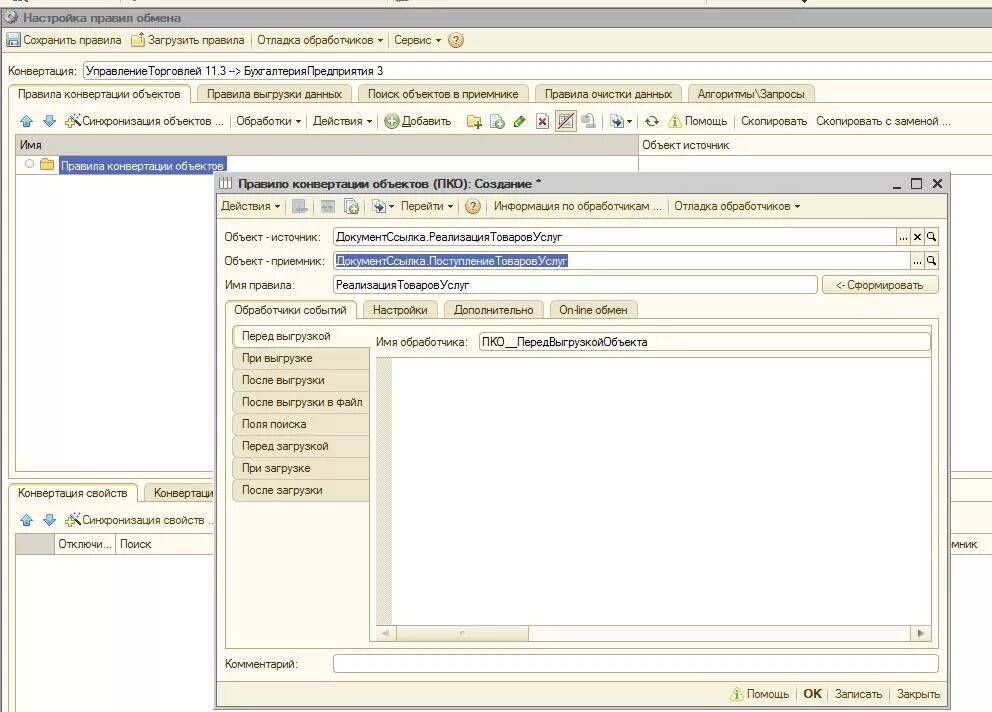Click Синхронизация объектов wand icon
Screen dimensions: 992x712
click(73, 121)
